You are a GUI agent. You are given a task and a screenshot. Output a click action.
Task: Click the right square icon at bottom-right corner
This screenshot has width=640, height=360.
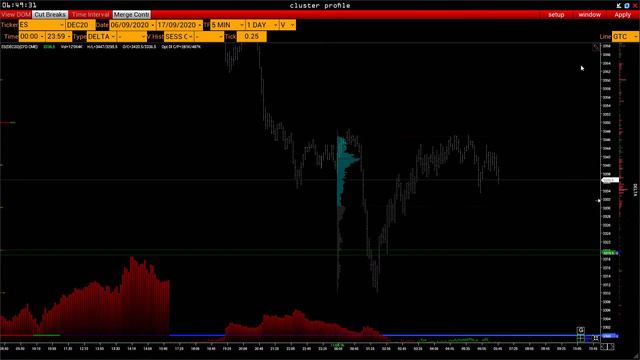611,347
